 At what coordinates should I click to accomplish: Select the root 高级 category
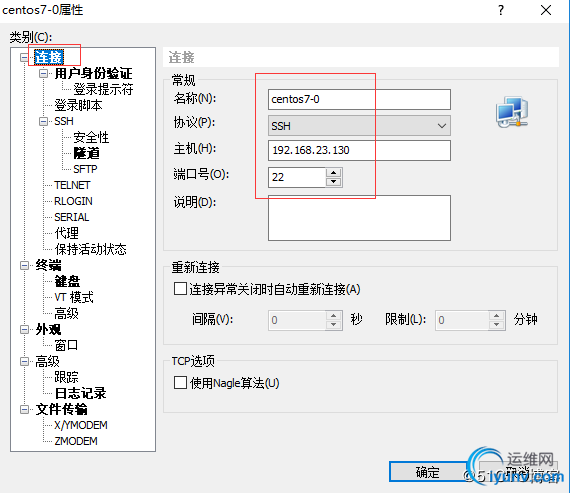47,361
